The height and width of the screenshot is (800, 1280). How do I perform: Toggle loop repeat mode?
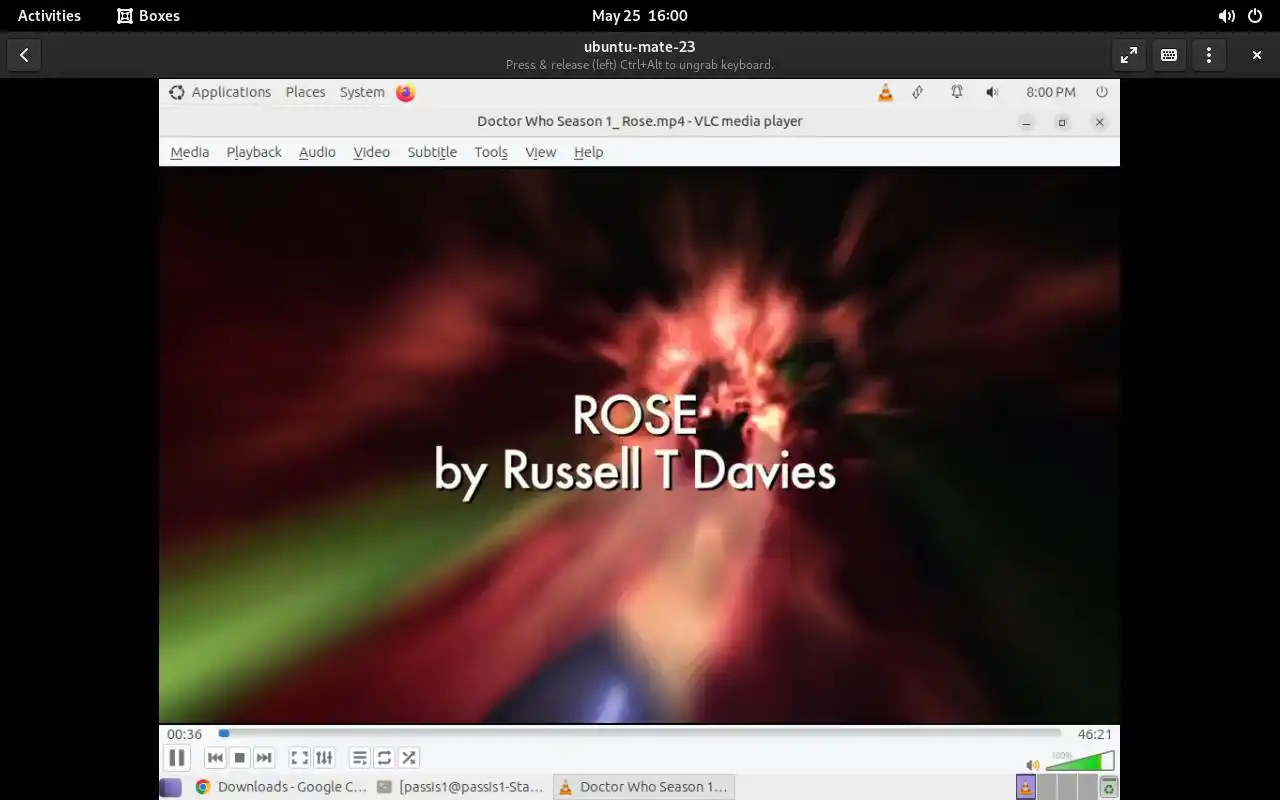point(384,758)
